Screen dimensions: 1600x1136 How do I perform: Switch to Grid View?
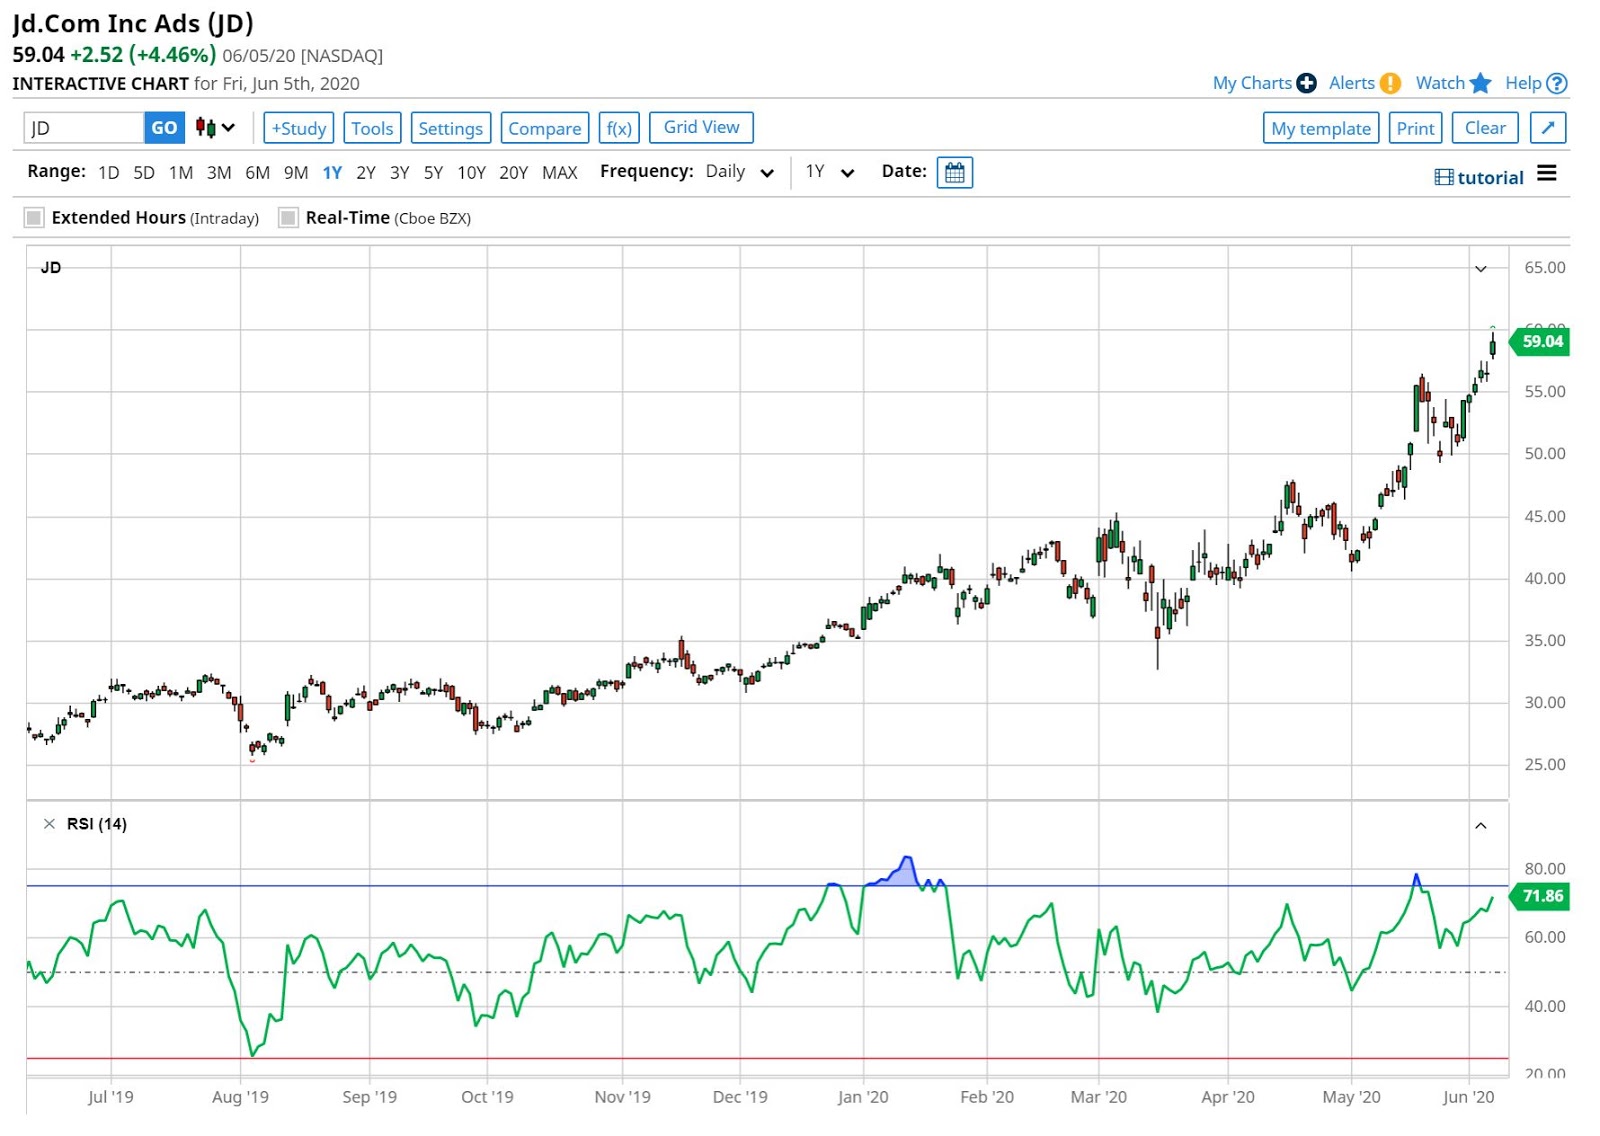click(x=701, y=127)
